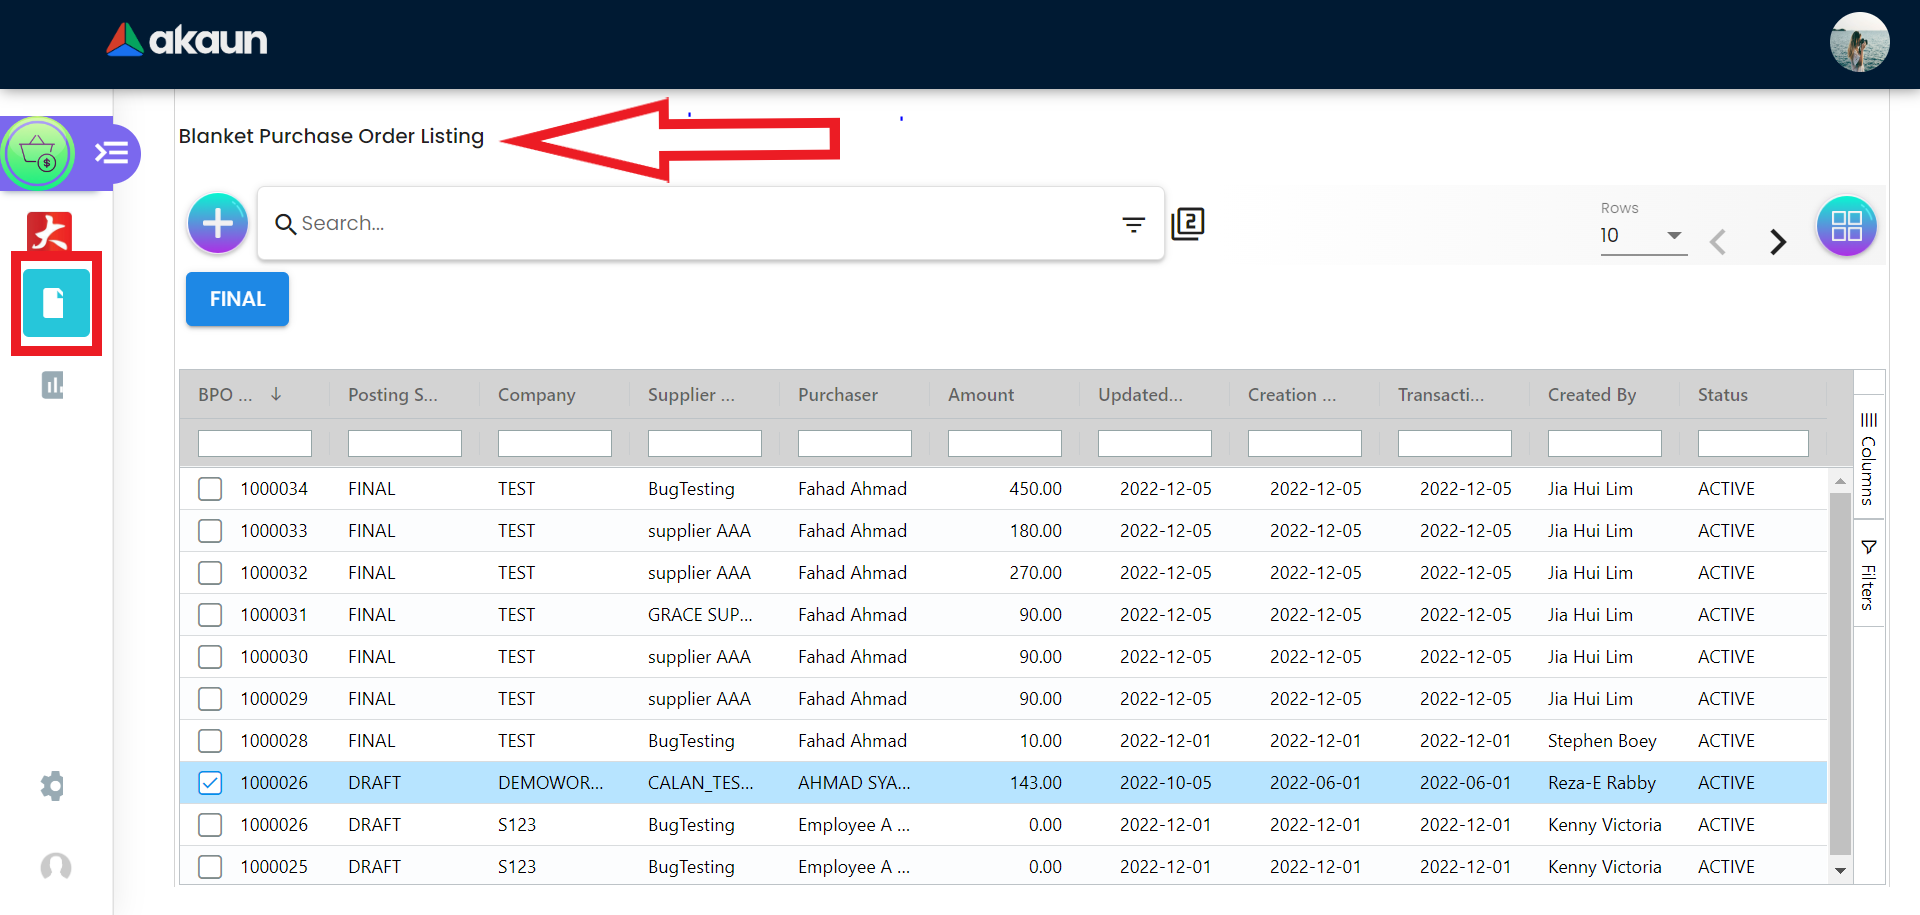Click the purple plus add button
This screenshot has height=915, width=1920.
click(217, 223)
